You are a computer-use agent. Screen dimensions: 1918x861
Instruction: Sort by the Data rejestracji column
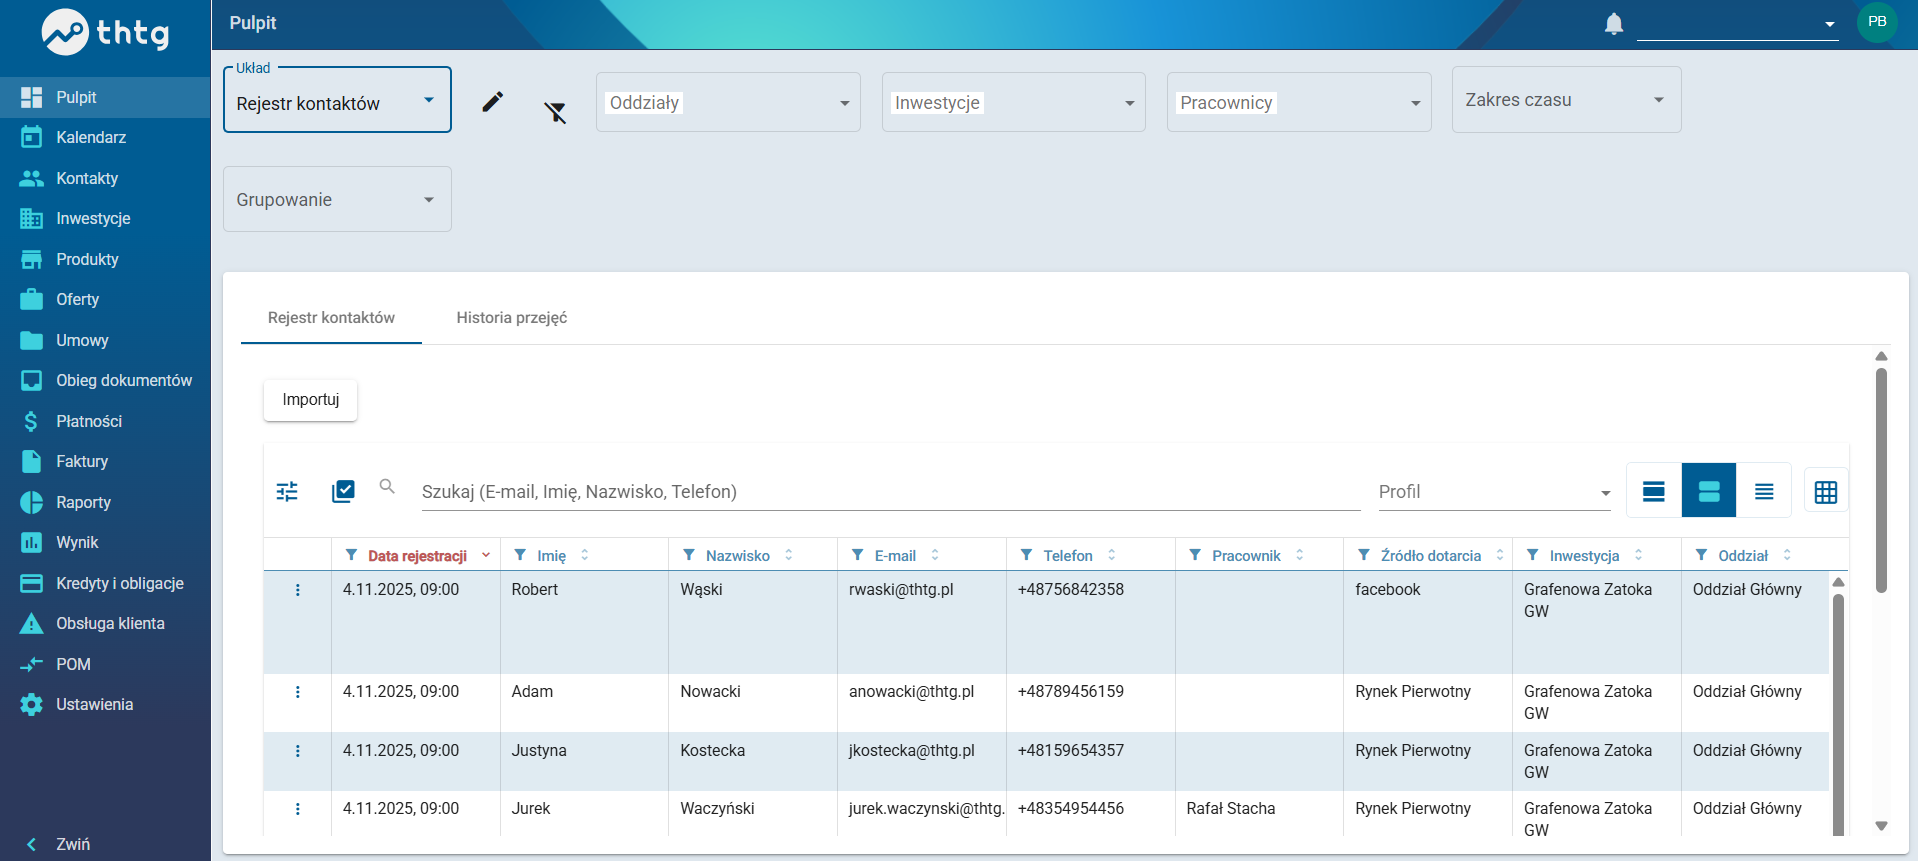point(417,556)
